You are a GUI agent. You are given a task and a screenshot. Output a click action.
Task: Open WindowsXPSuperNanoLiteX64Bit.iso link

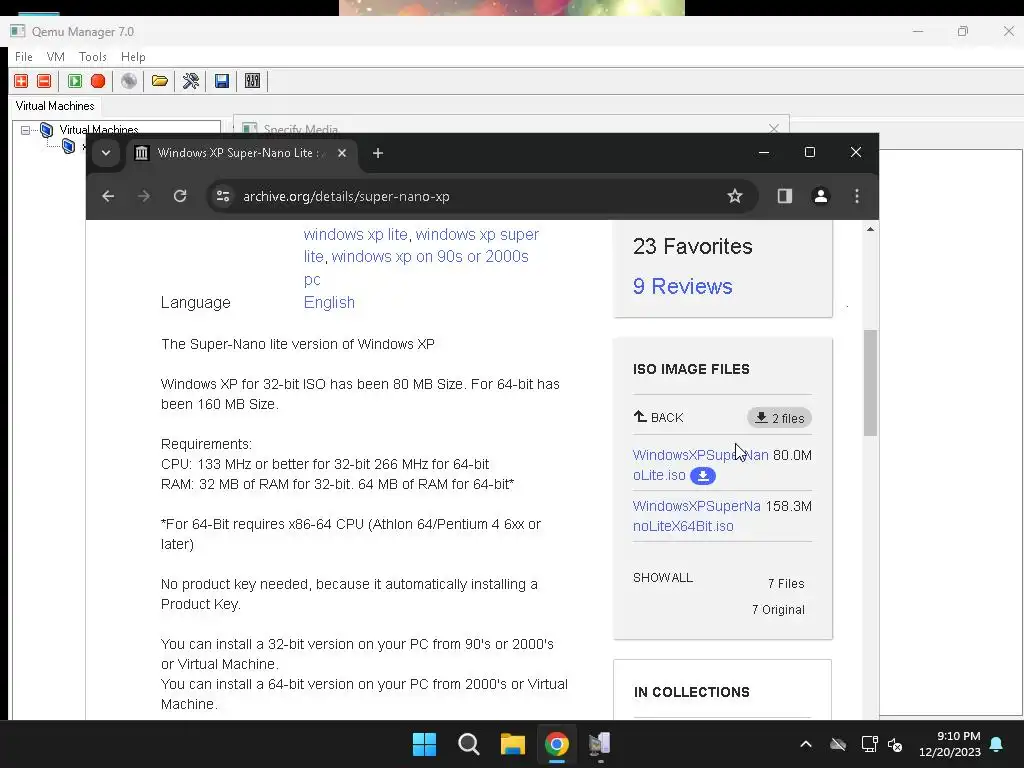[x=696, y=516]
